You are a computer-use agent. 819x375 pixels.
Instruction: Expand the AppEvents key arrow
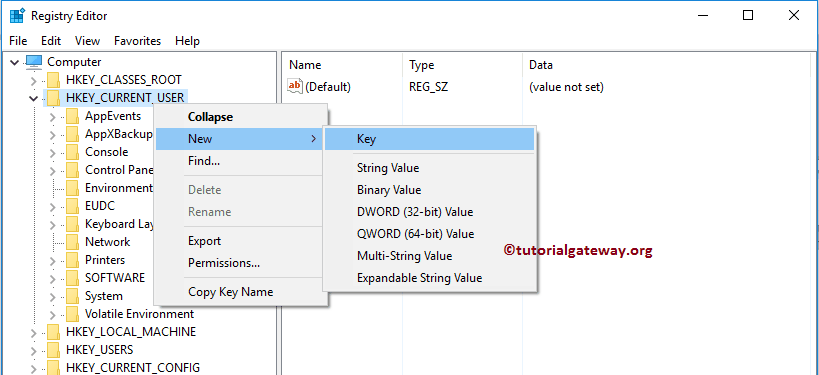(52, 116)
